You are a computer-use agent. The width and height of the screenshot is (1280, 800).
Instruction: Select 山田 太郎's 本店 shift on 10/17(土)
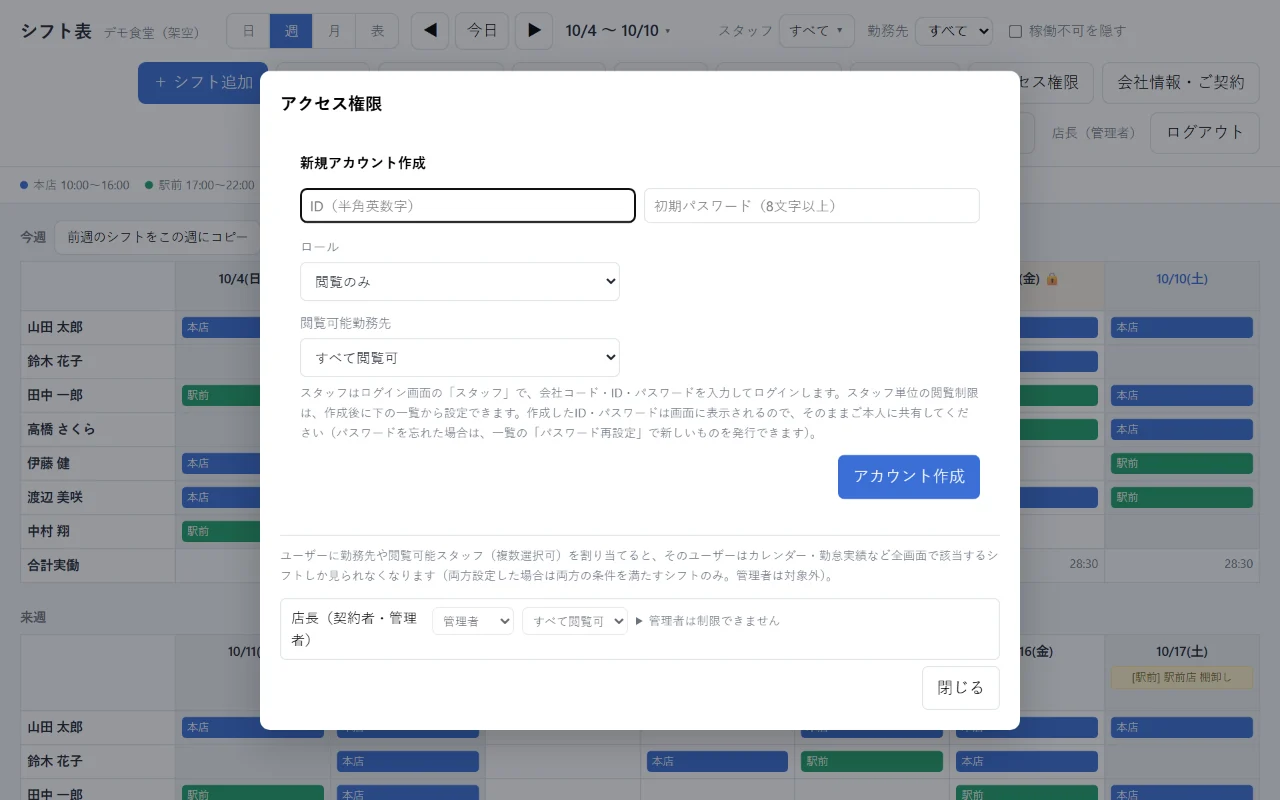click(x=1182, y=728)
